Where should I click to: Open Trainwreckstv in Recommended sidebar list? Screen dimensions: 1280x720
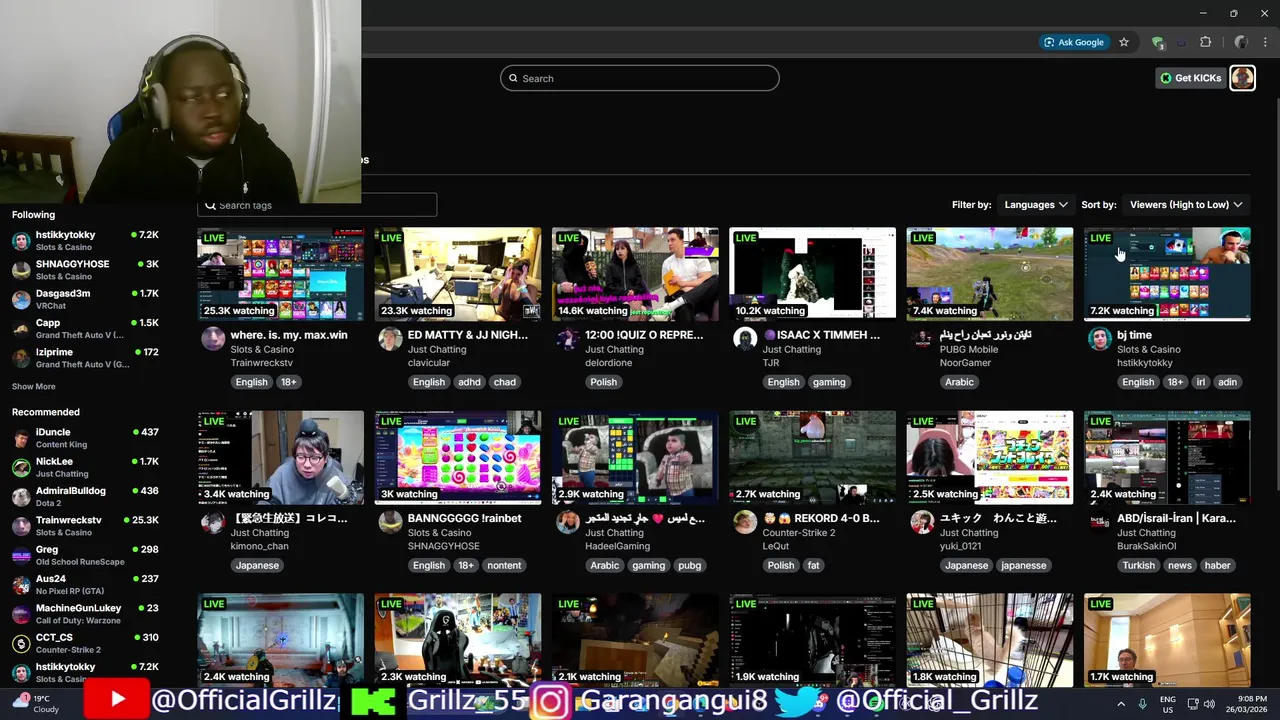[x=85, y=526]
